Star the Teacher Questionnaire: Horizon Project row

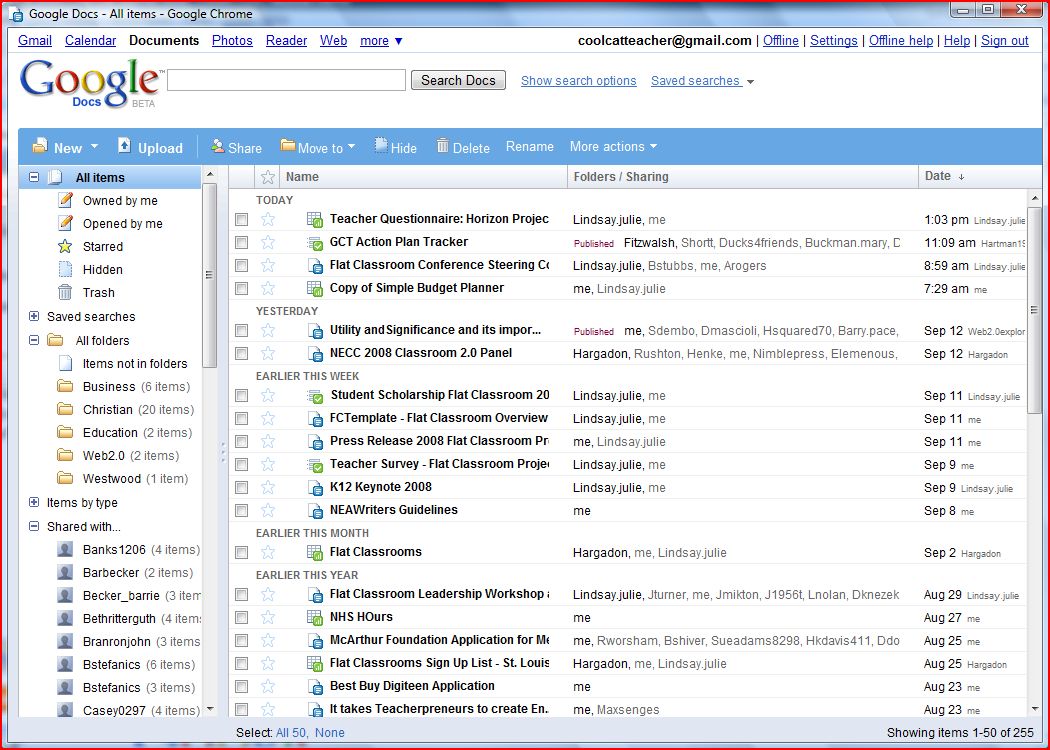pos(268,219)
